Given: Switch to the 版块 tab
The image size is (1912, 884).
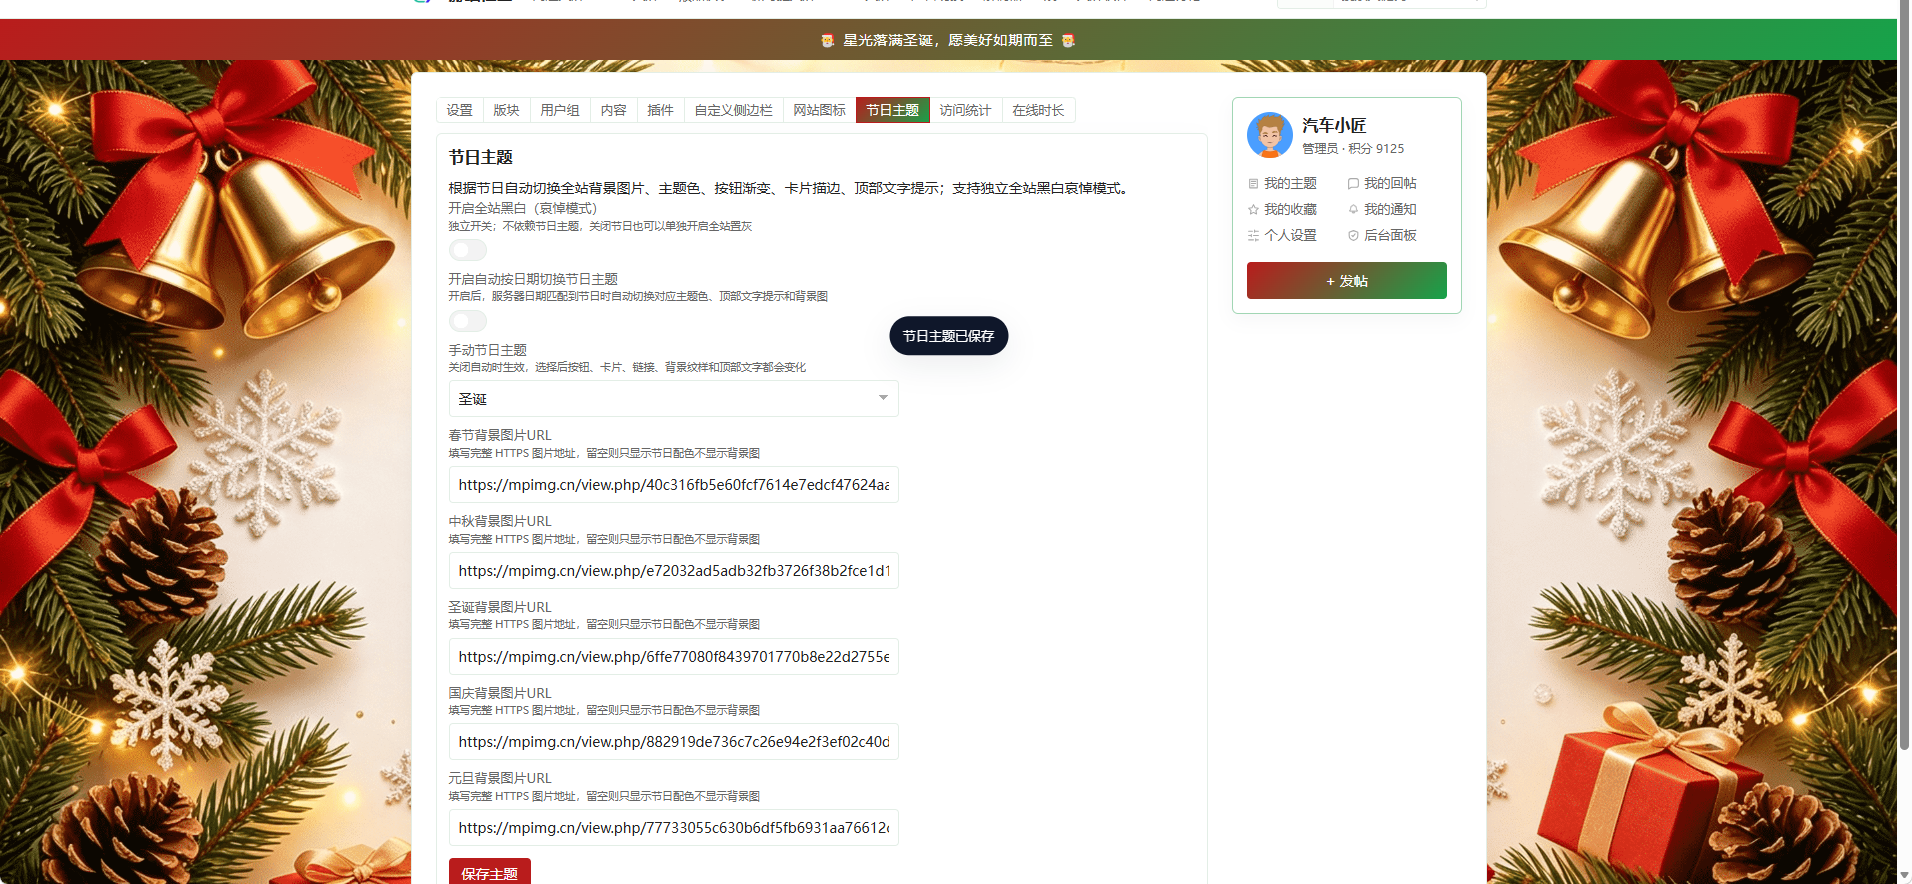Looking at the screenshot, I should coord(507,110).
